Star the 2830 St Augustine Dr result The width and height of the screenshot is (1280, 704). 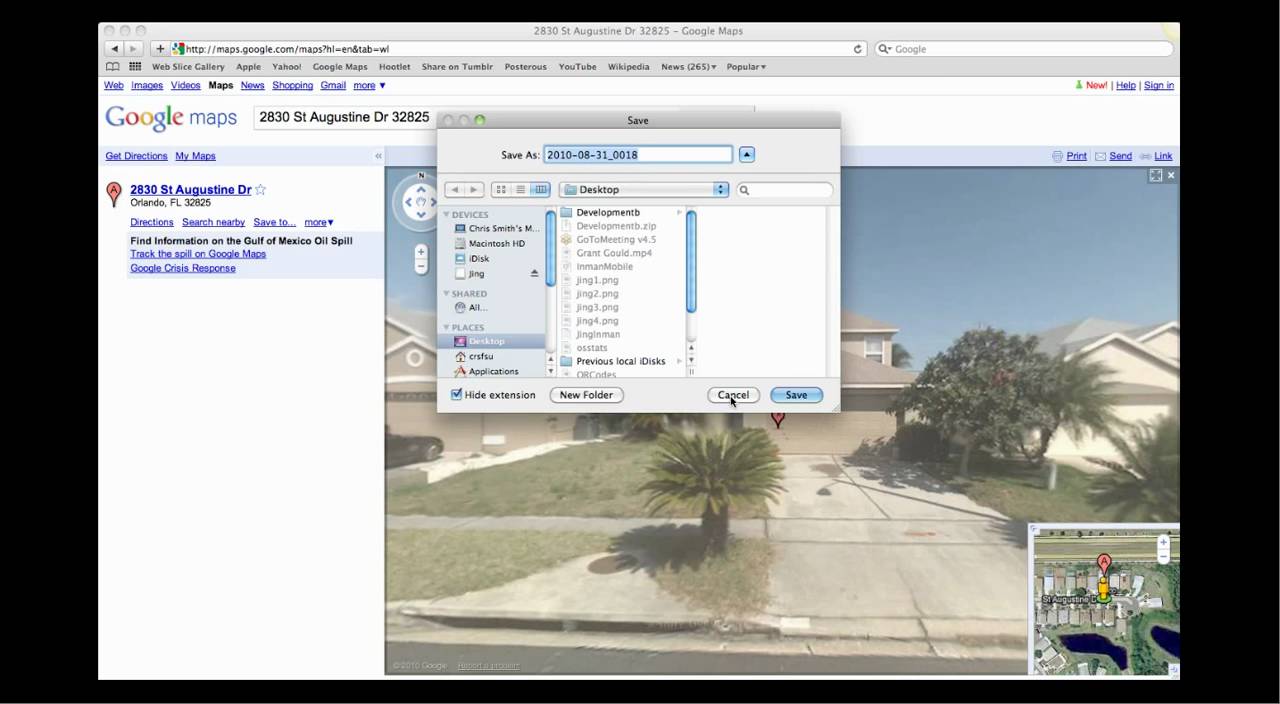tap(260, 189)
